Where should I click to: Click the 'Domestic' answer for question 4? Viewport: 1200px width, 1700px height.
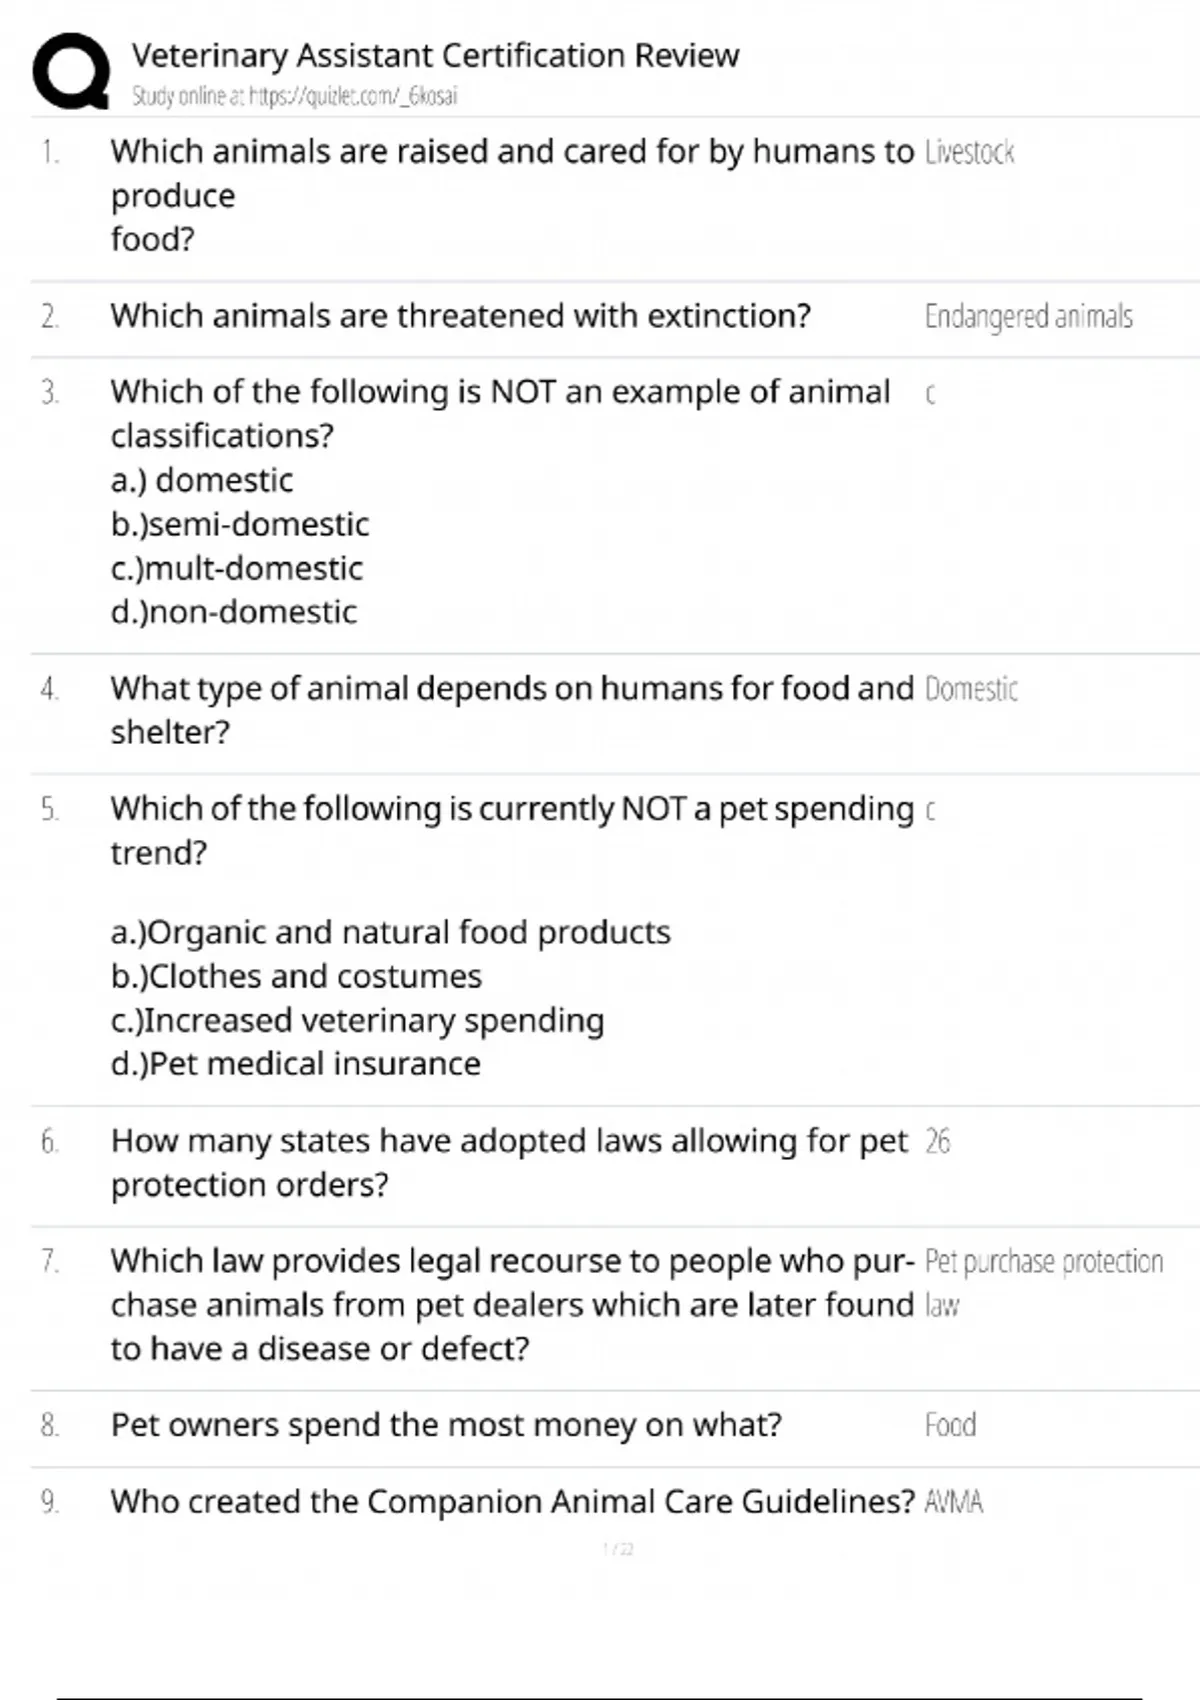(971, 689)
